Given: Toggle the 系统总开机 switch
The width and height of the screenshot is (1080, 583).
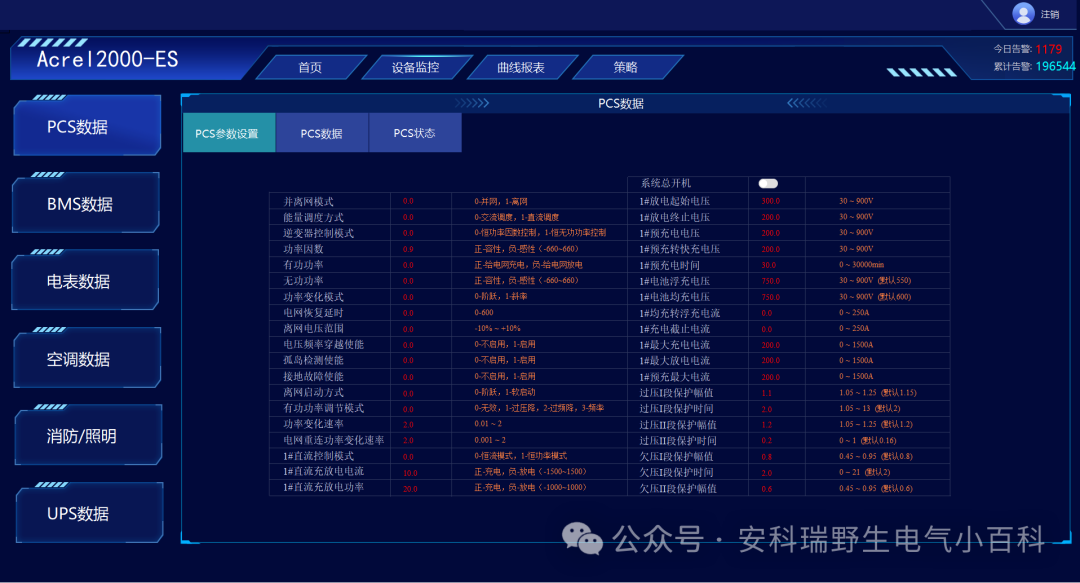Looking at the screenshot, I should click(768, 183).
